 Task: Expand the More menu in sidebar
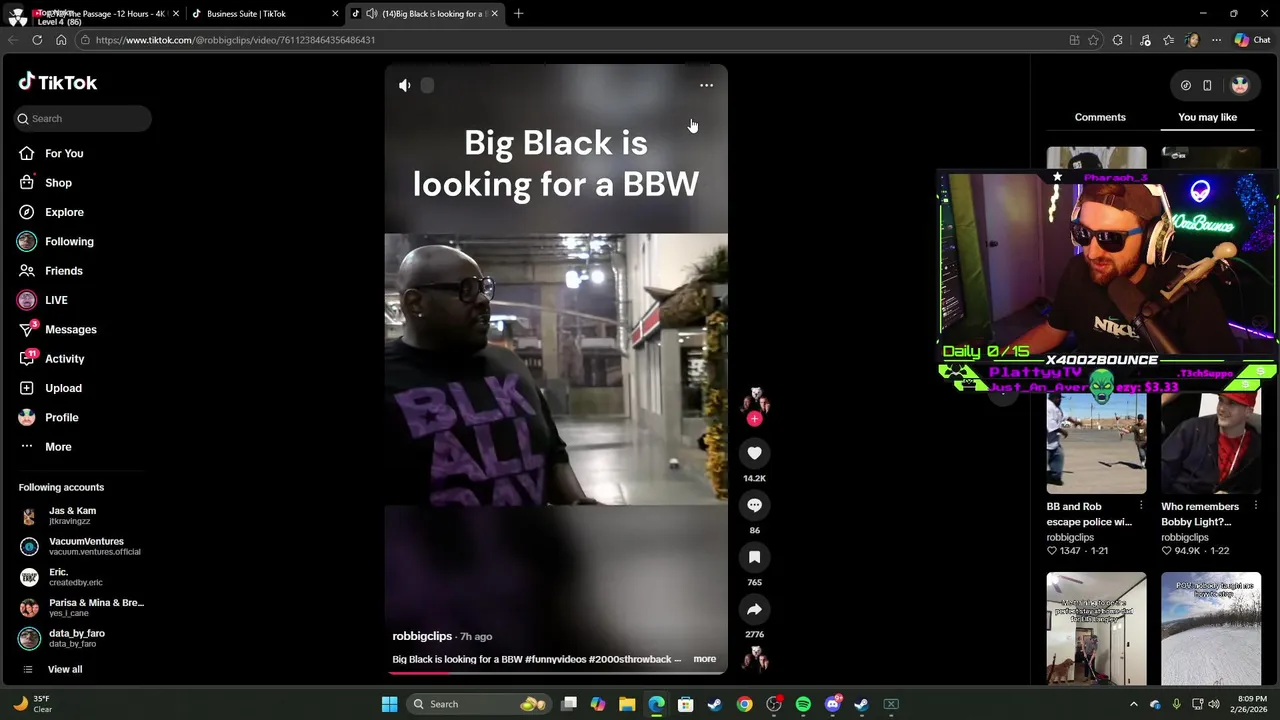(x=58, y=447)
